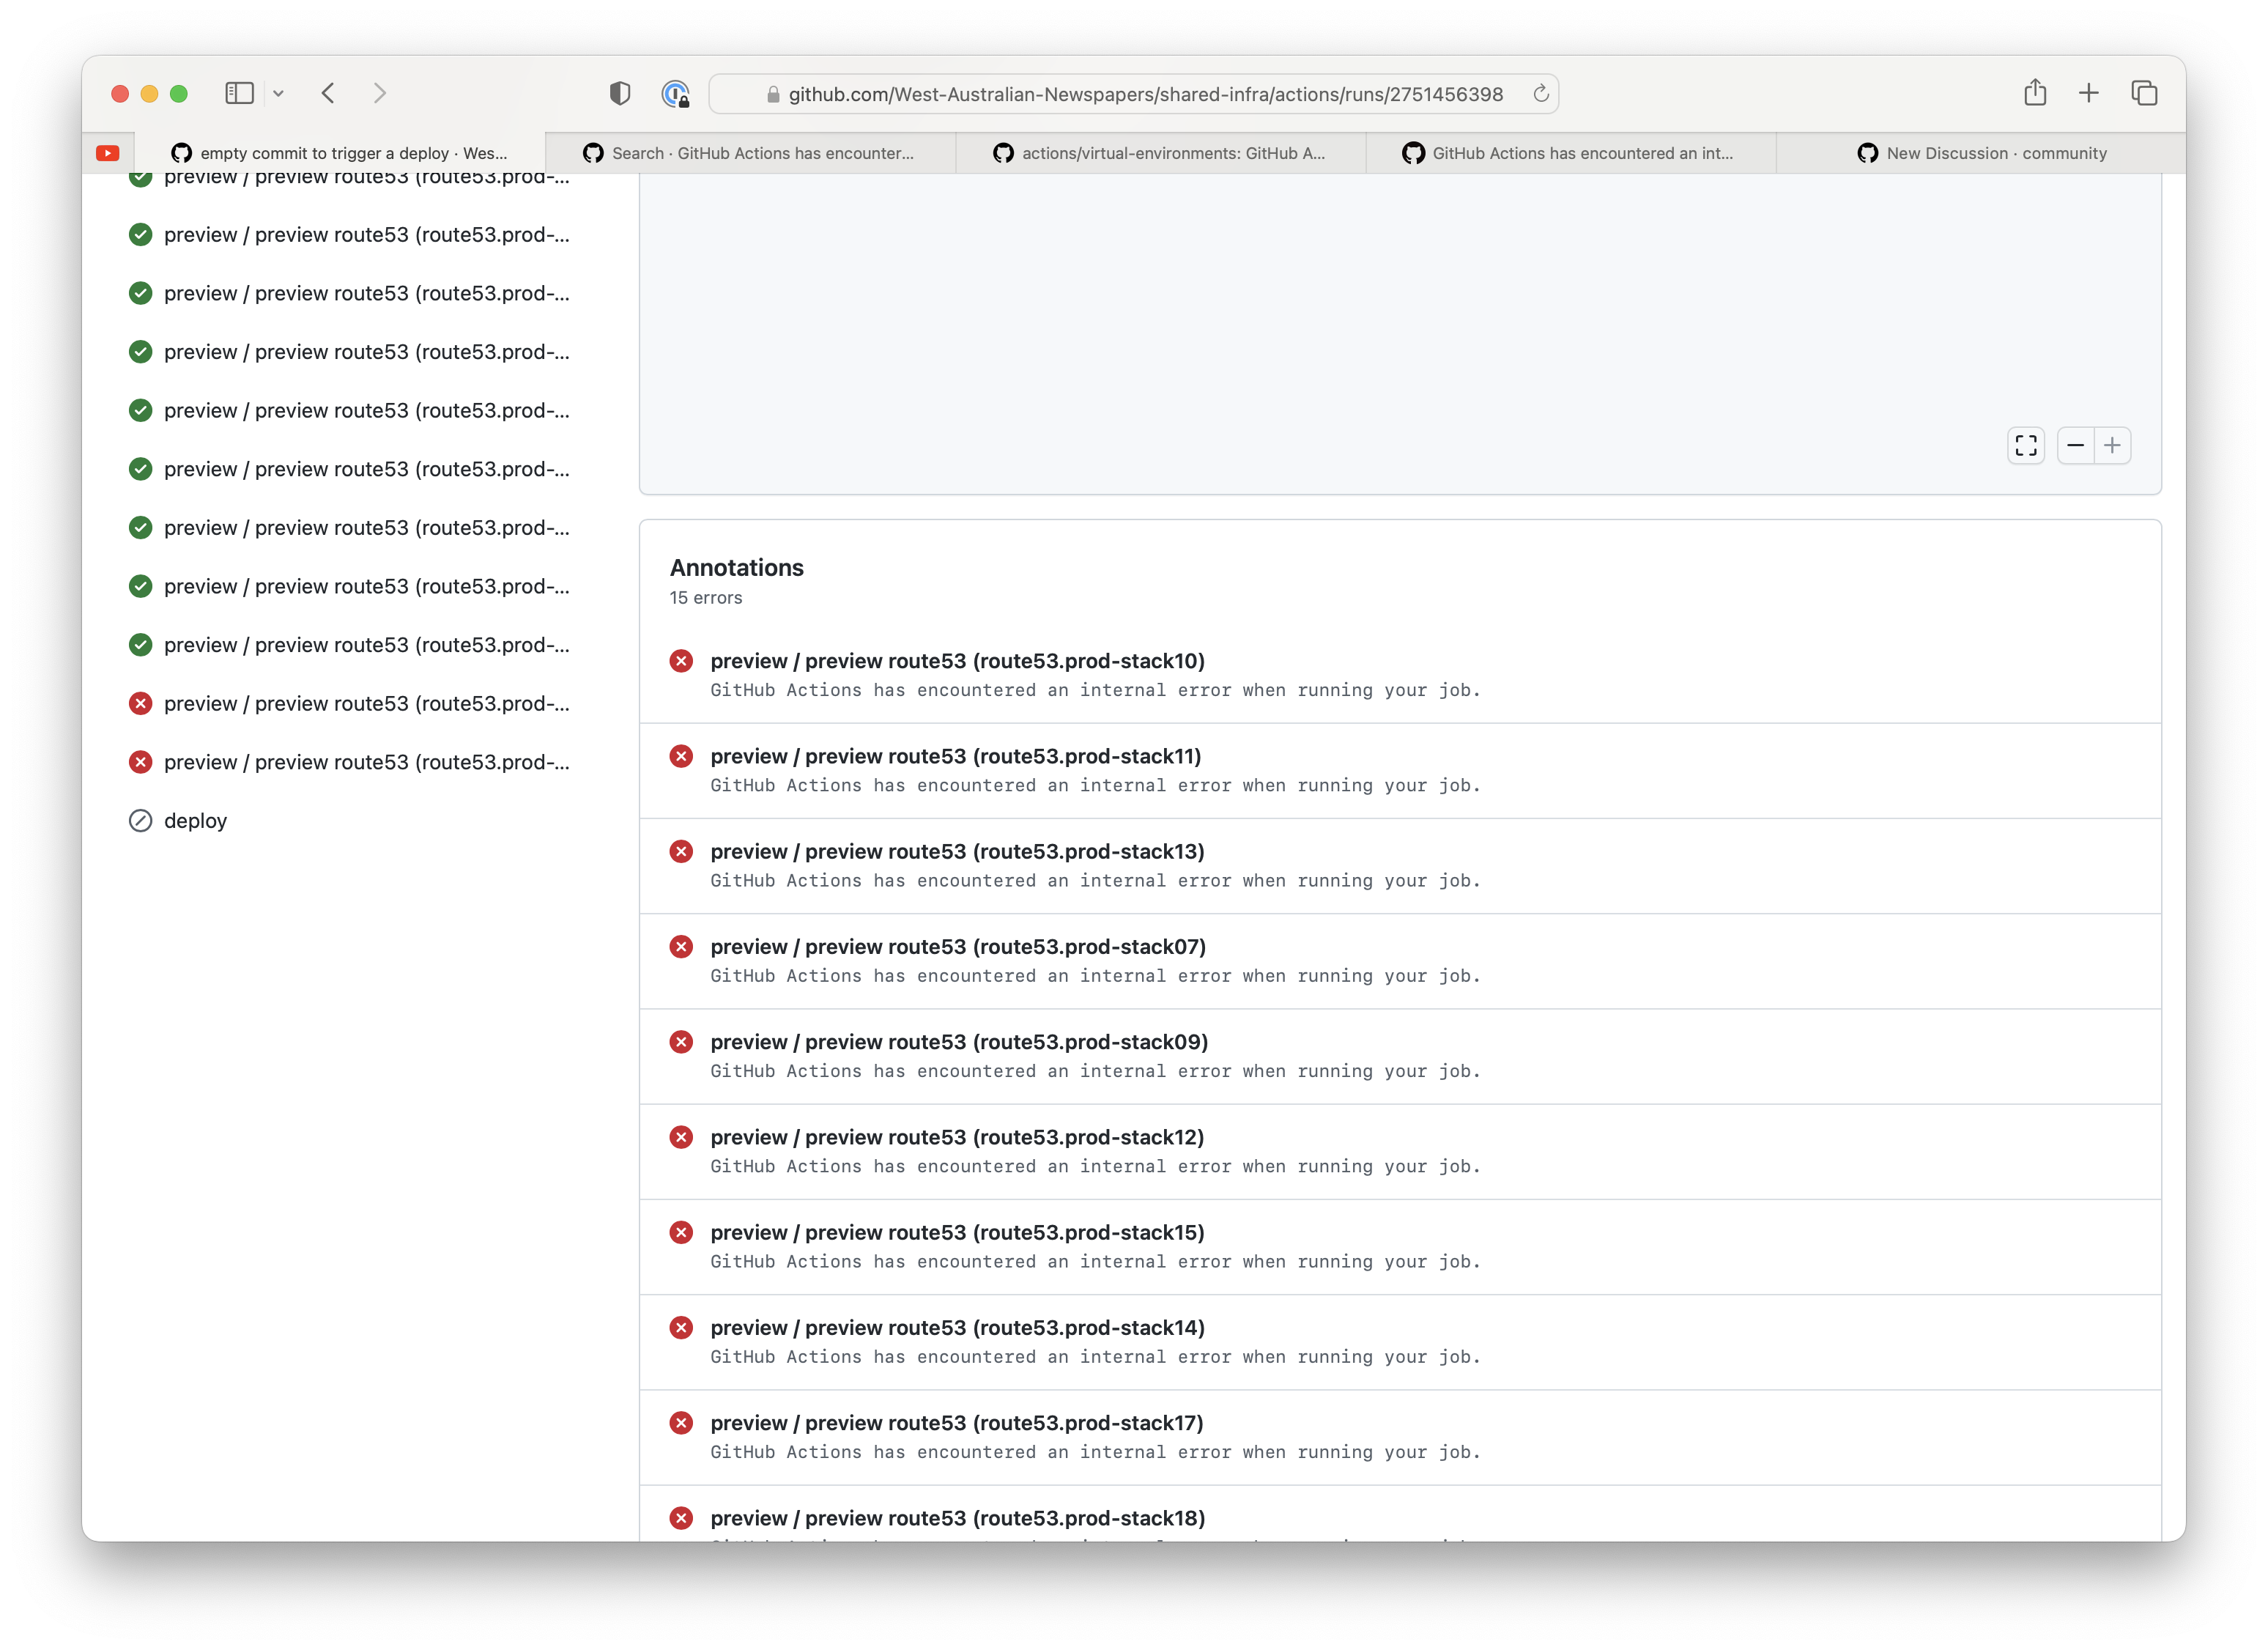Zoom out the workflow graph with the minus control
This screenshot has width=2268, height=1650.
(x=2076, y=446)
